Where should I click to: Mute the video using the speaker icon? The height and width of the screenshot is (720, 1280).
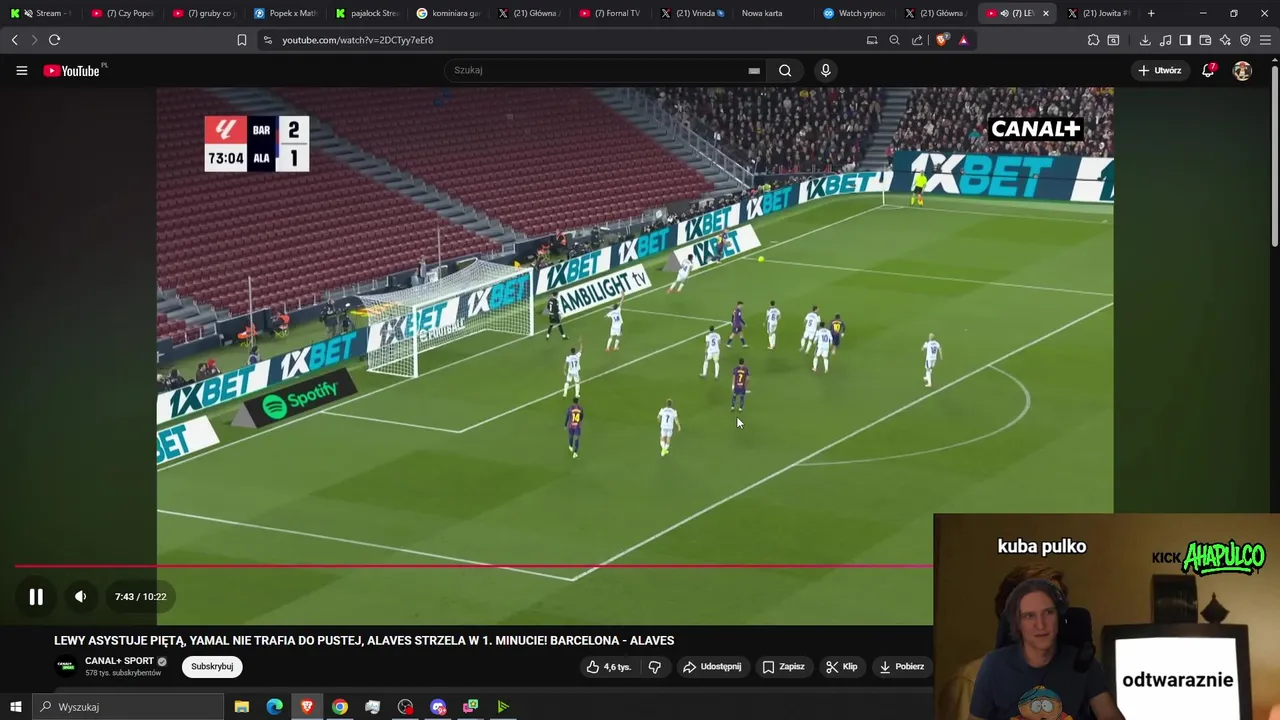pyautogui.click(x=81, y=597)
